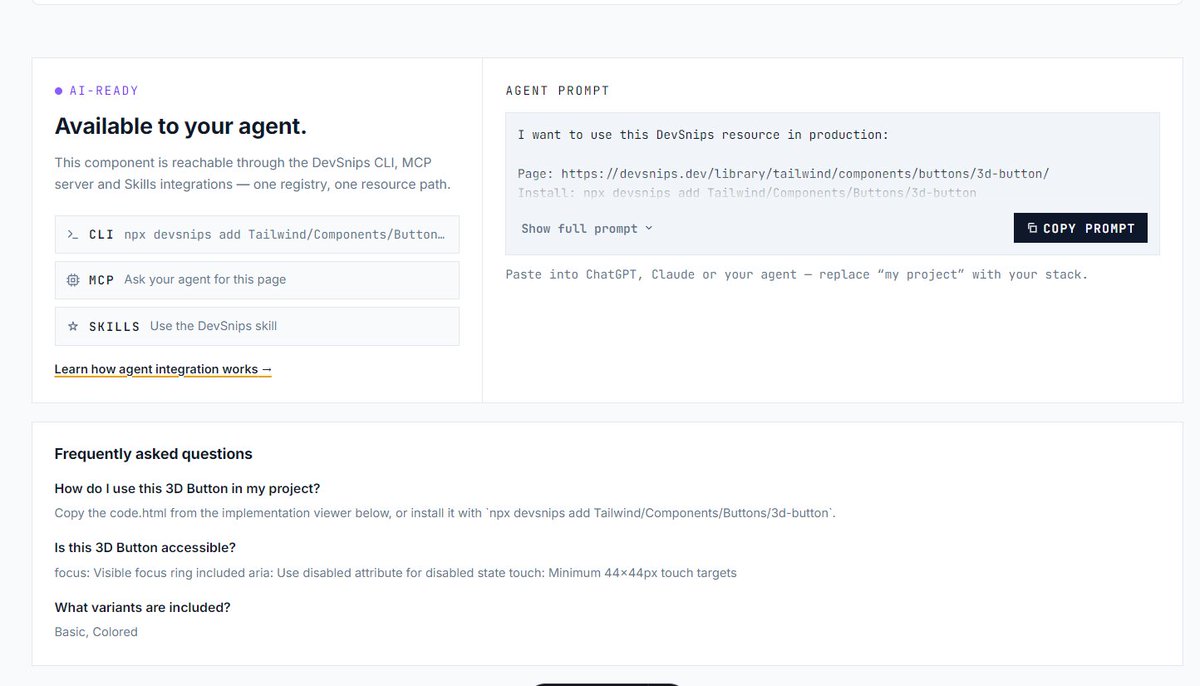Click the CLI terminal prompt icon
Viewport: 1200px width, 686px height.
[72, 234]
